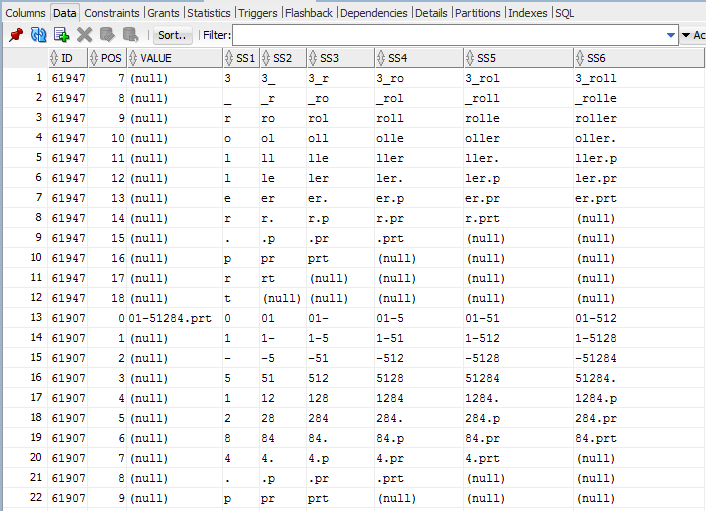This screenshot has width=706, height=511.
Task: Sort icon on SS5 column header
Action: [470, 58]
